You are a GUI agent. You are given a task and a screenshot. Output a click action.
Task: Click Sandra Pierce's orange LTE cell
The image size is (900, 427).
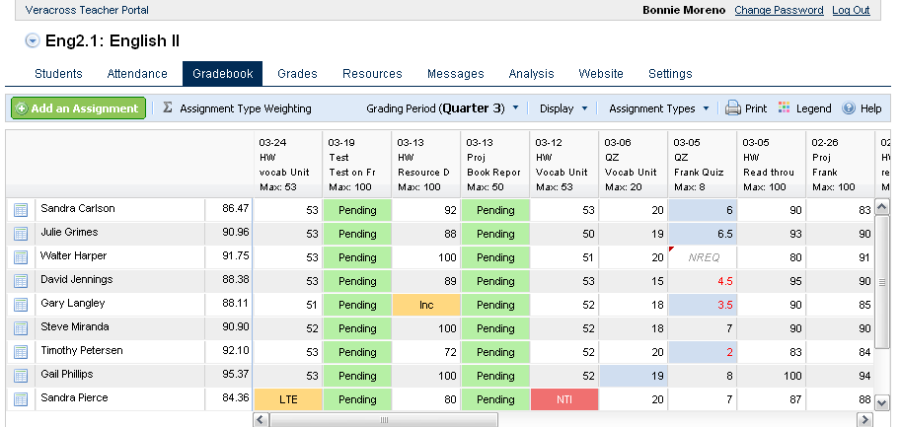coord(288,399)
